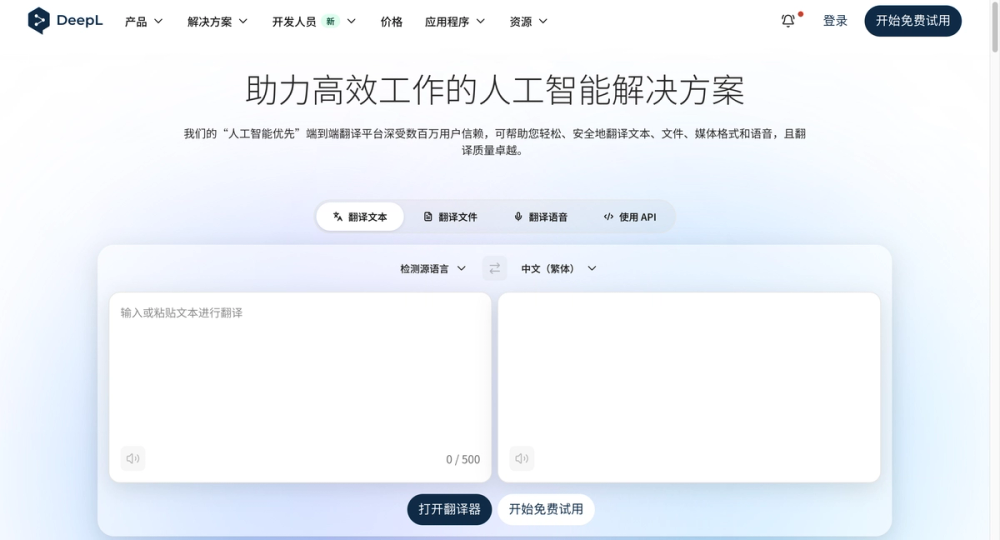Play translated text audio speaker

coord(522,458)
